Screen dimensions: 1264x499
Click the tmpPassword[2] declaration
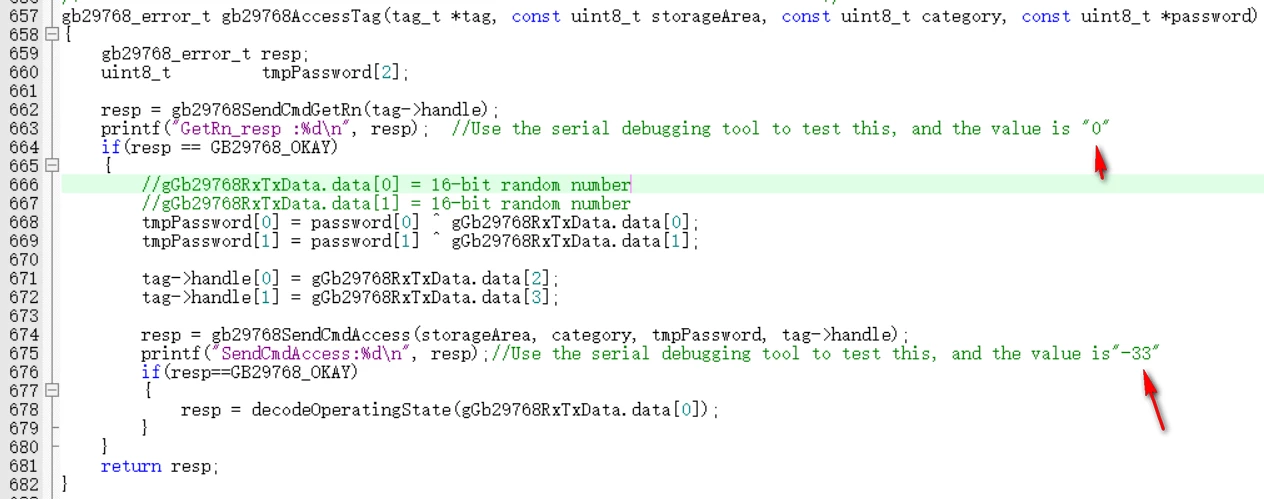click(336, 72)
